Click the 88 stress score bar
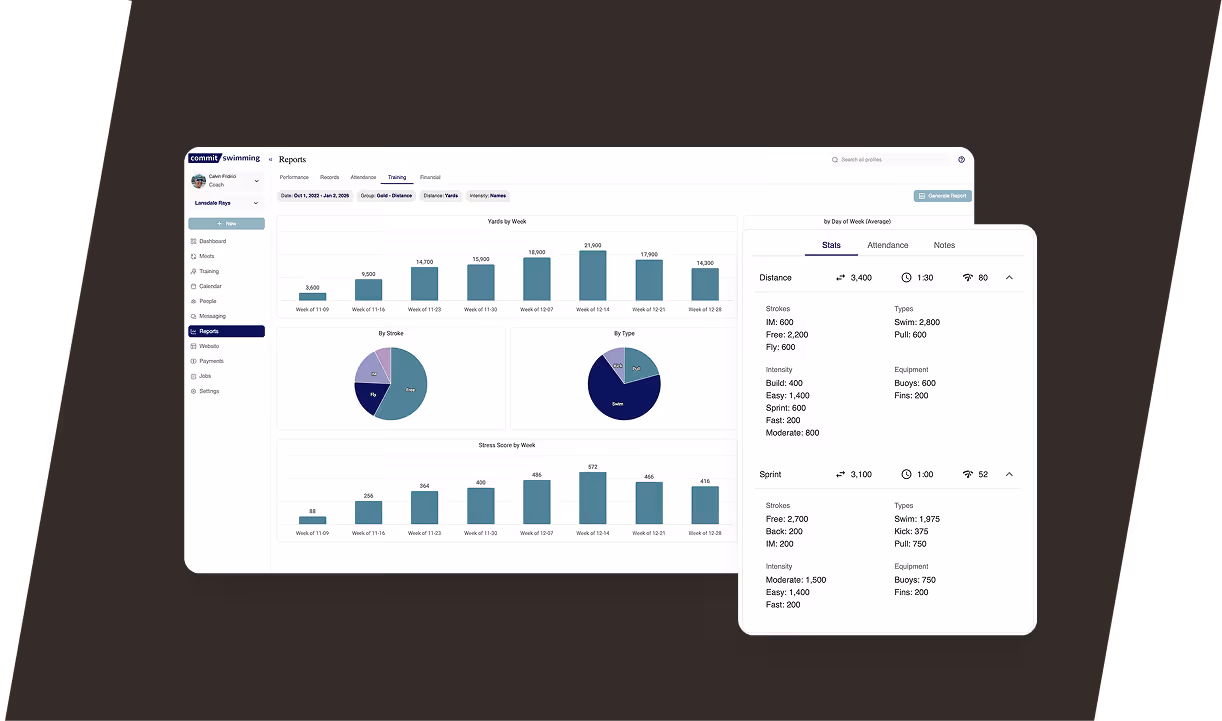Screen dimensions: 1222x721 [x=312, y=520]
